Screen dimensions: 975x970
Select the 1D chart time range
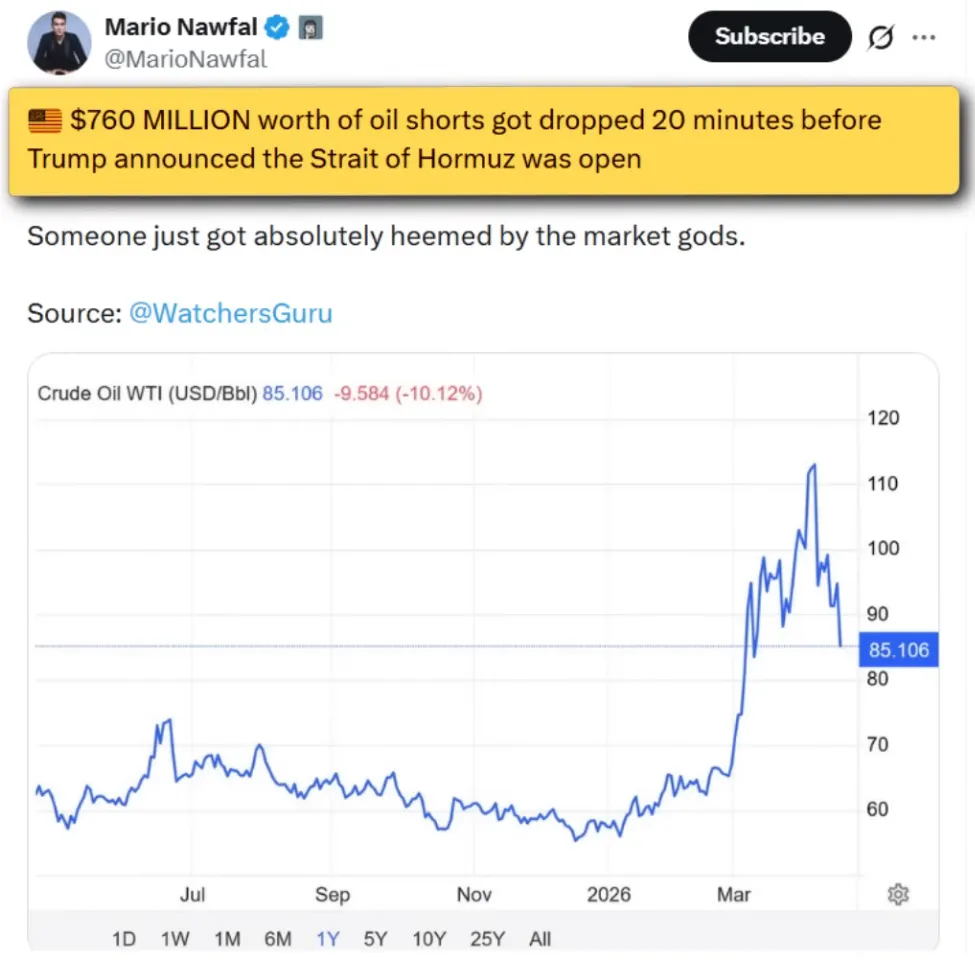(123, 939)
